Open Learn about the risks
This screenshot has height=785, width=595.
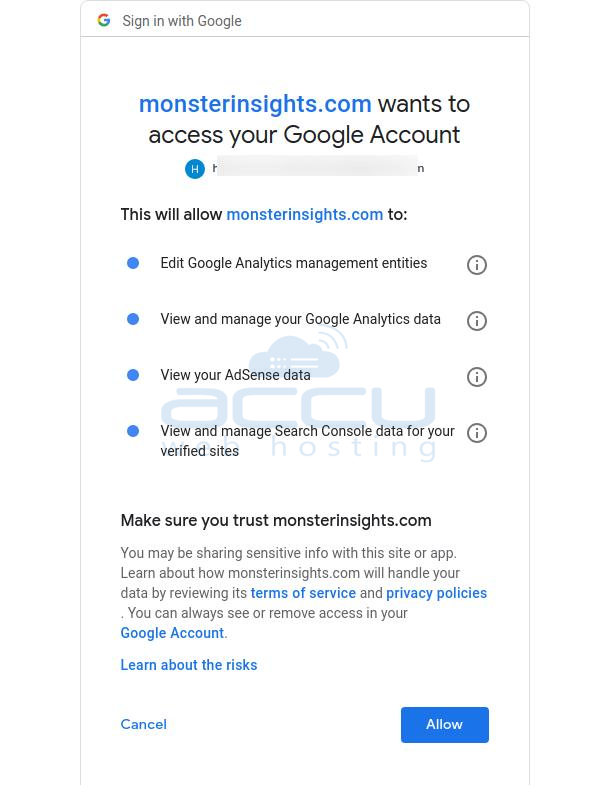pyautogui.click(x=189, y=665)
